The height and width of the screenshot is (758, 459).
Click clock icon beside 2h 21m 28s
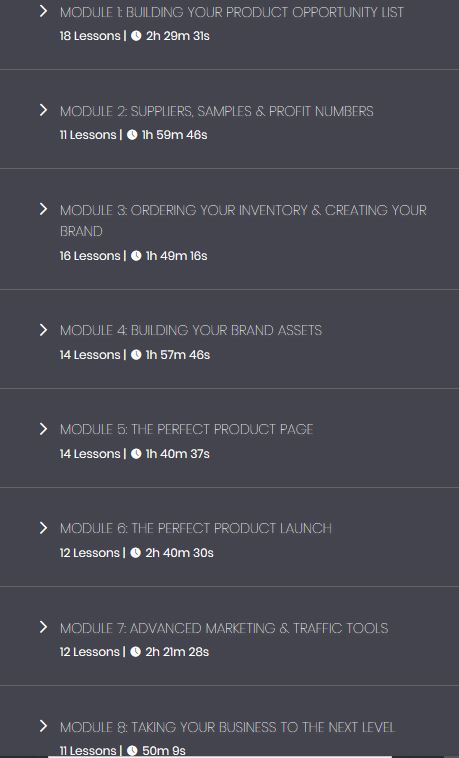click(x=135, y=652)
